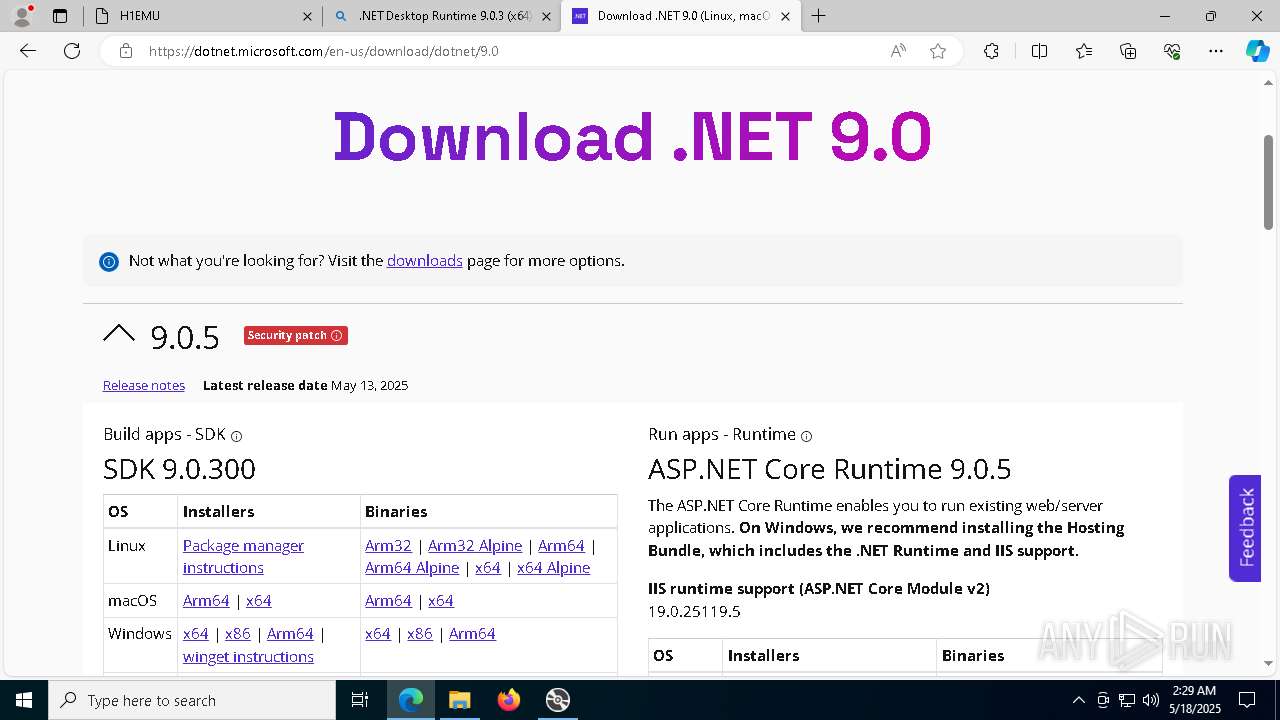This screenshot has height=720, width=1280.
Task: Download macOS Arm64 SDK installer
Action: coord(206,601)
